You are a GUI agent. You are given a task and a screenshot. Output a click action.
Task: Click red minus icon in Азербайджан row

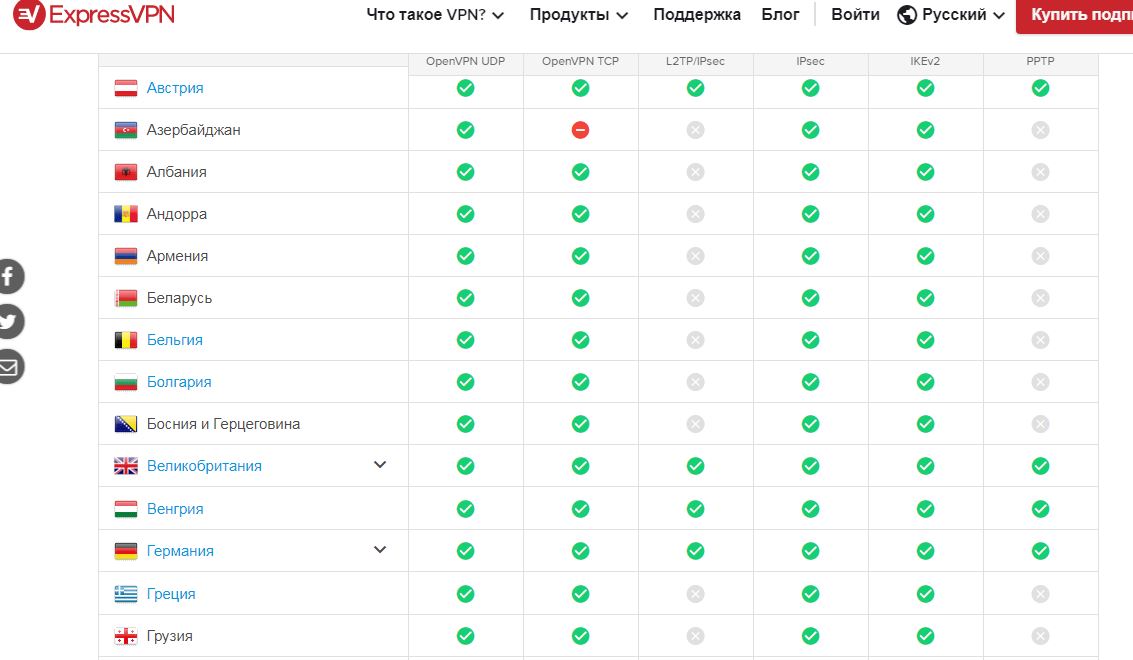(580, 130)
